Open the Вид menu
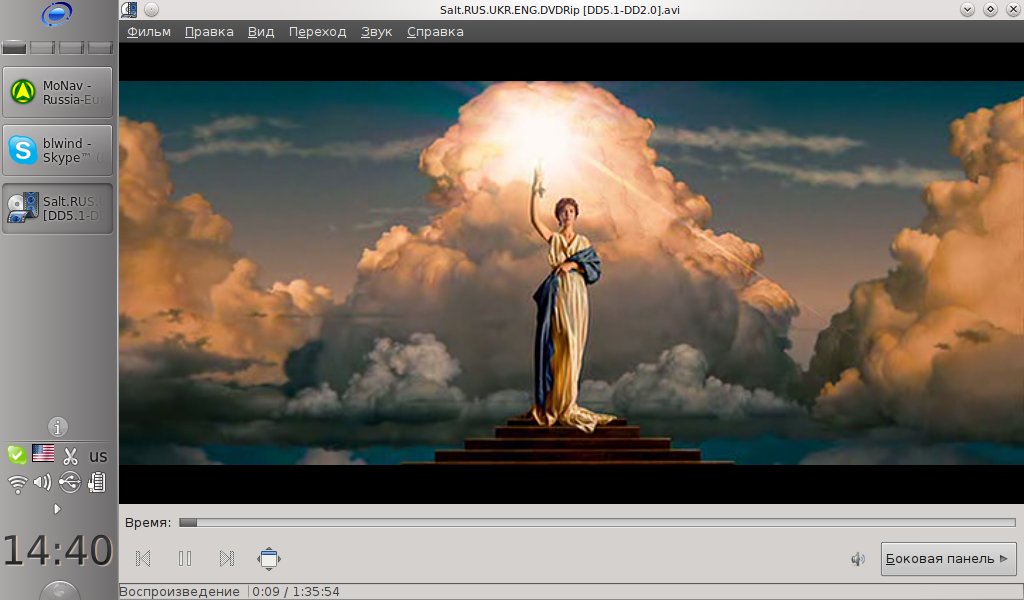Viewport: 1024px width, 600px height. [x=261, y=31]
